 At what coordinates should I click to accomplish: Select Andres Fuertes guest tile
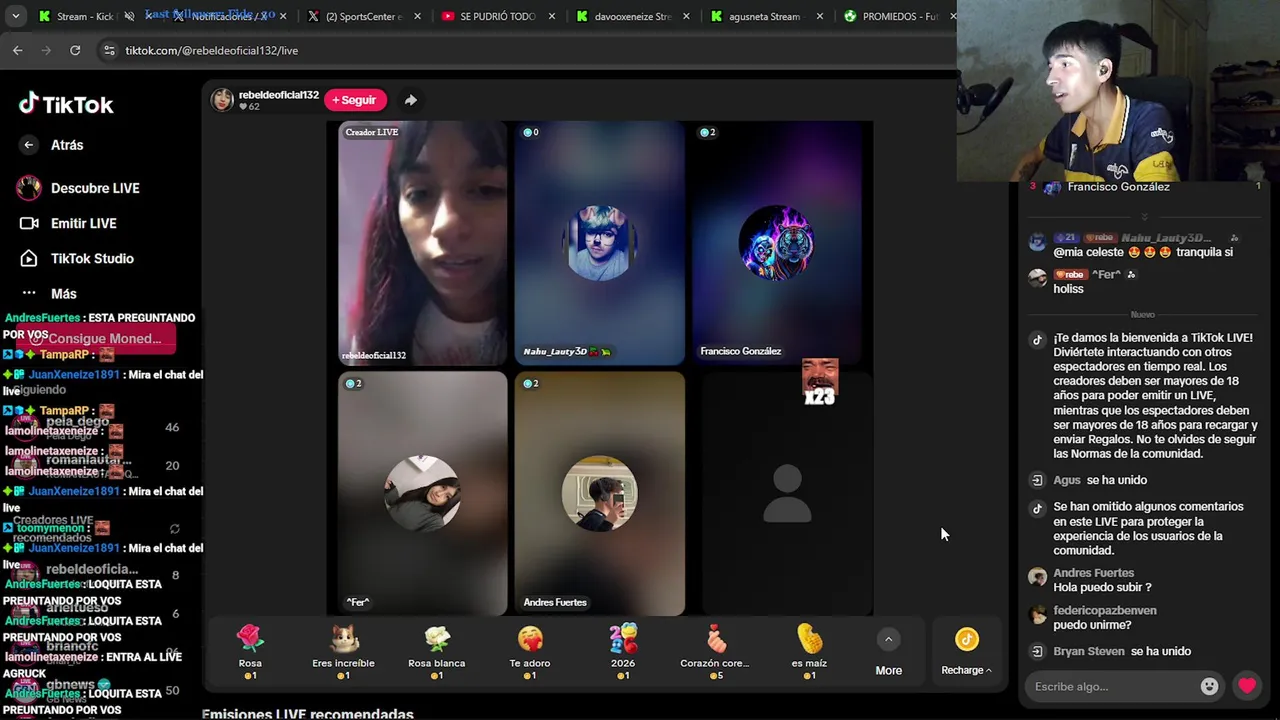point(600,494)
